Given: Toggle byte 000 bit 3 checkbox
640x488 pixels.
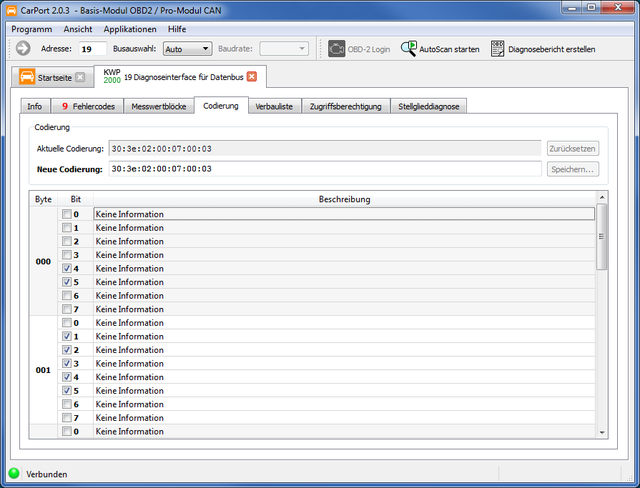Looking at the screenshot, I should [67, 255].
